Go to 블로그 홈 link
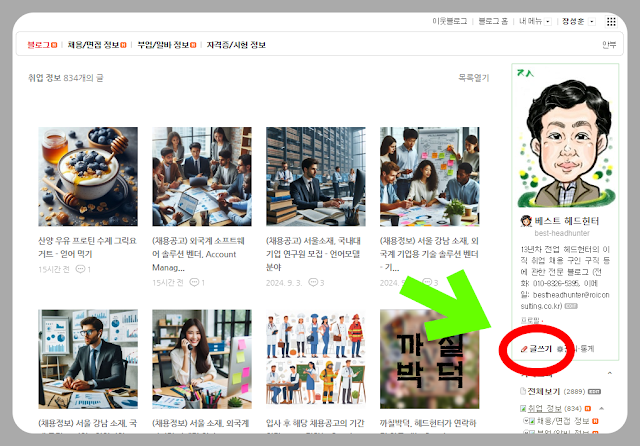The height and width of the screenshot is (446, 640). [493, 21]
